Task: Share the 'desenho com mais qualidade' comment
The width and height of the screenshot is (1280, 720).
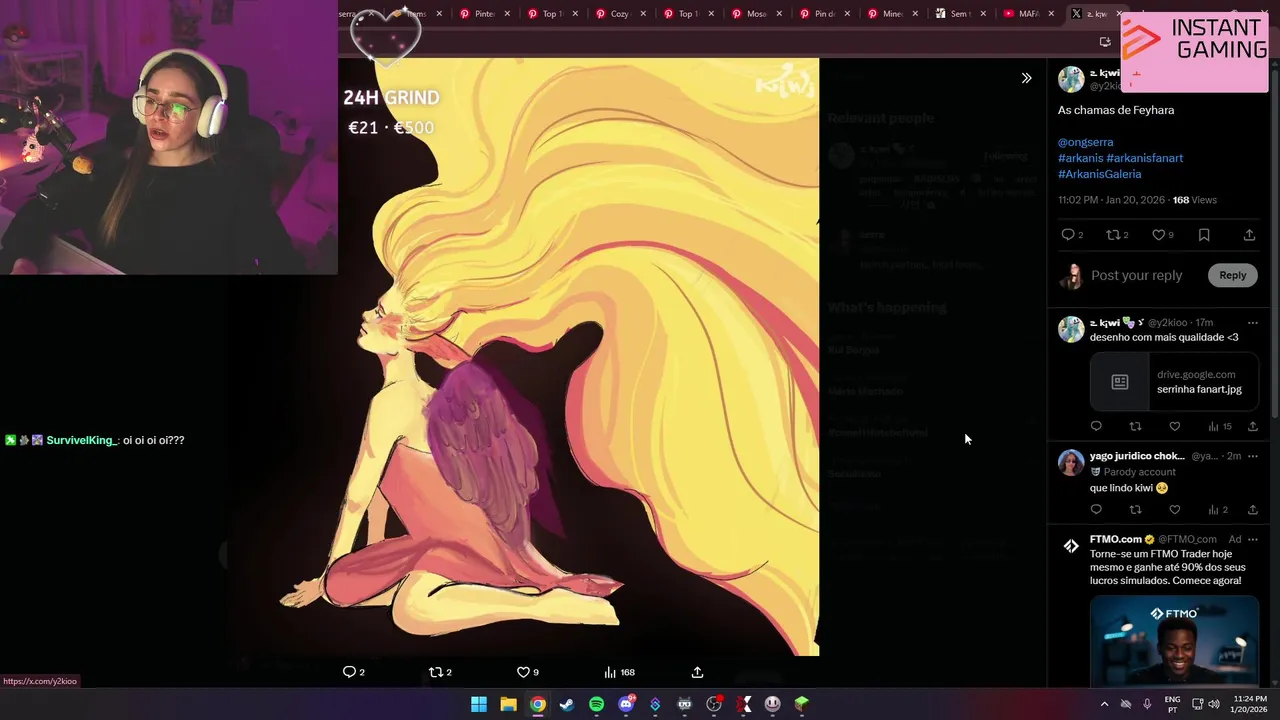Action: (1252, 426)
